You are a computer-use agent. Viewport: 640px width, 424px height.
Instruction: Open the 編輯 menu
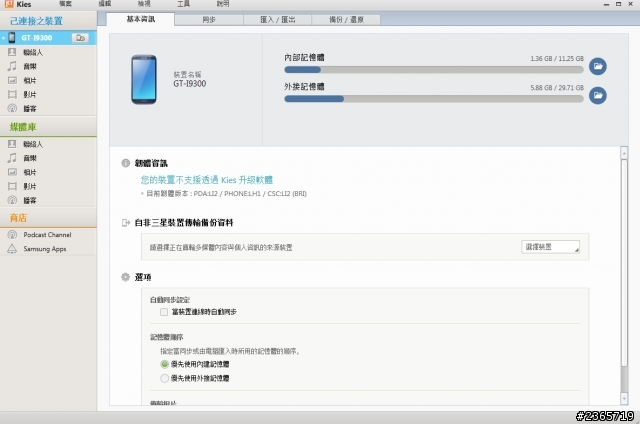105,4
